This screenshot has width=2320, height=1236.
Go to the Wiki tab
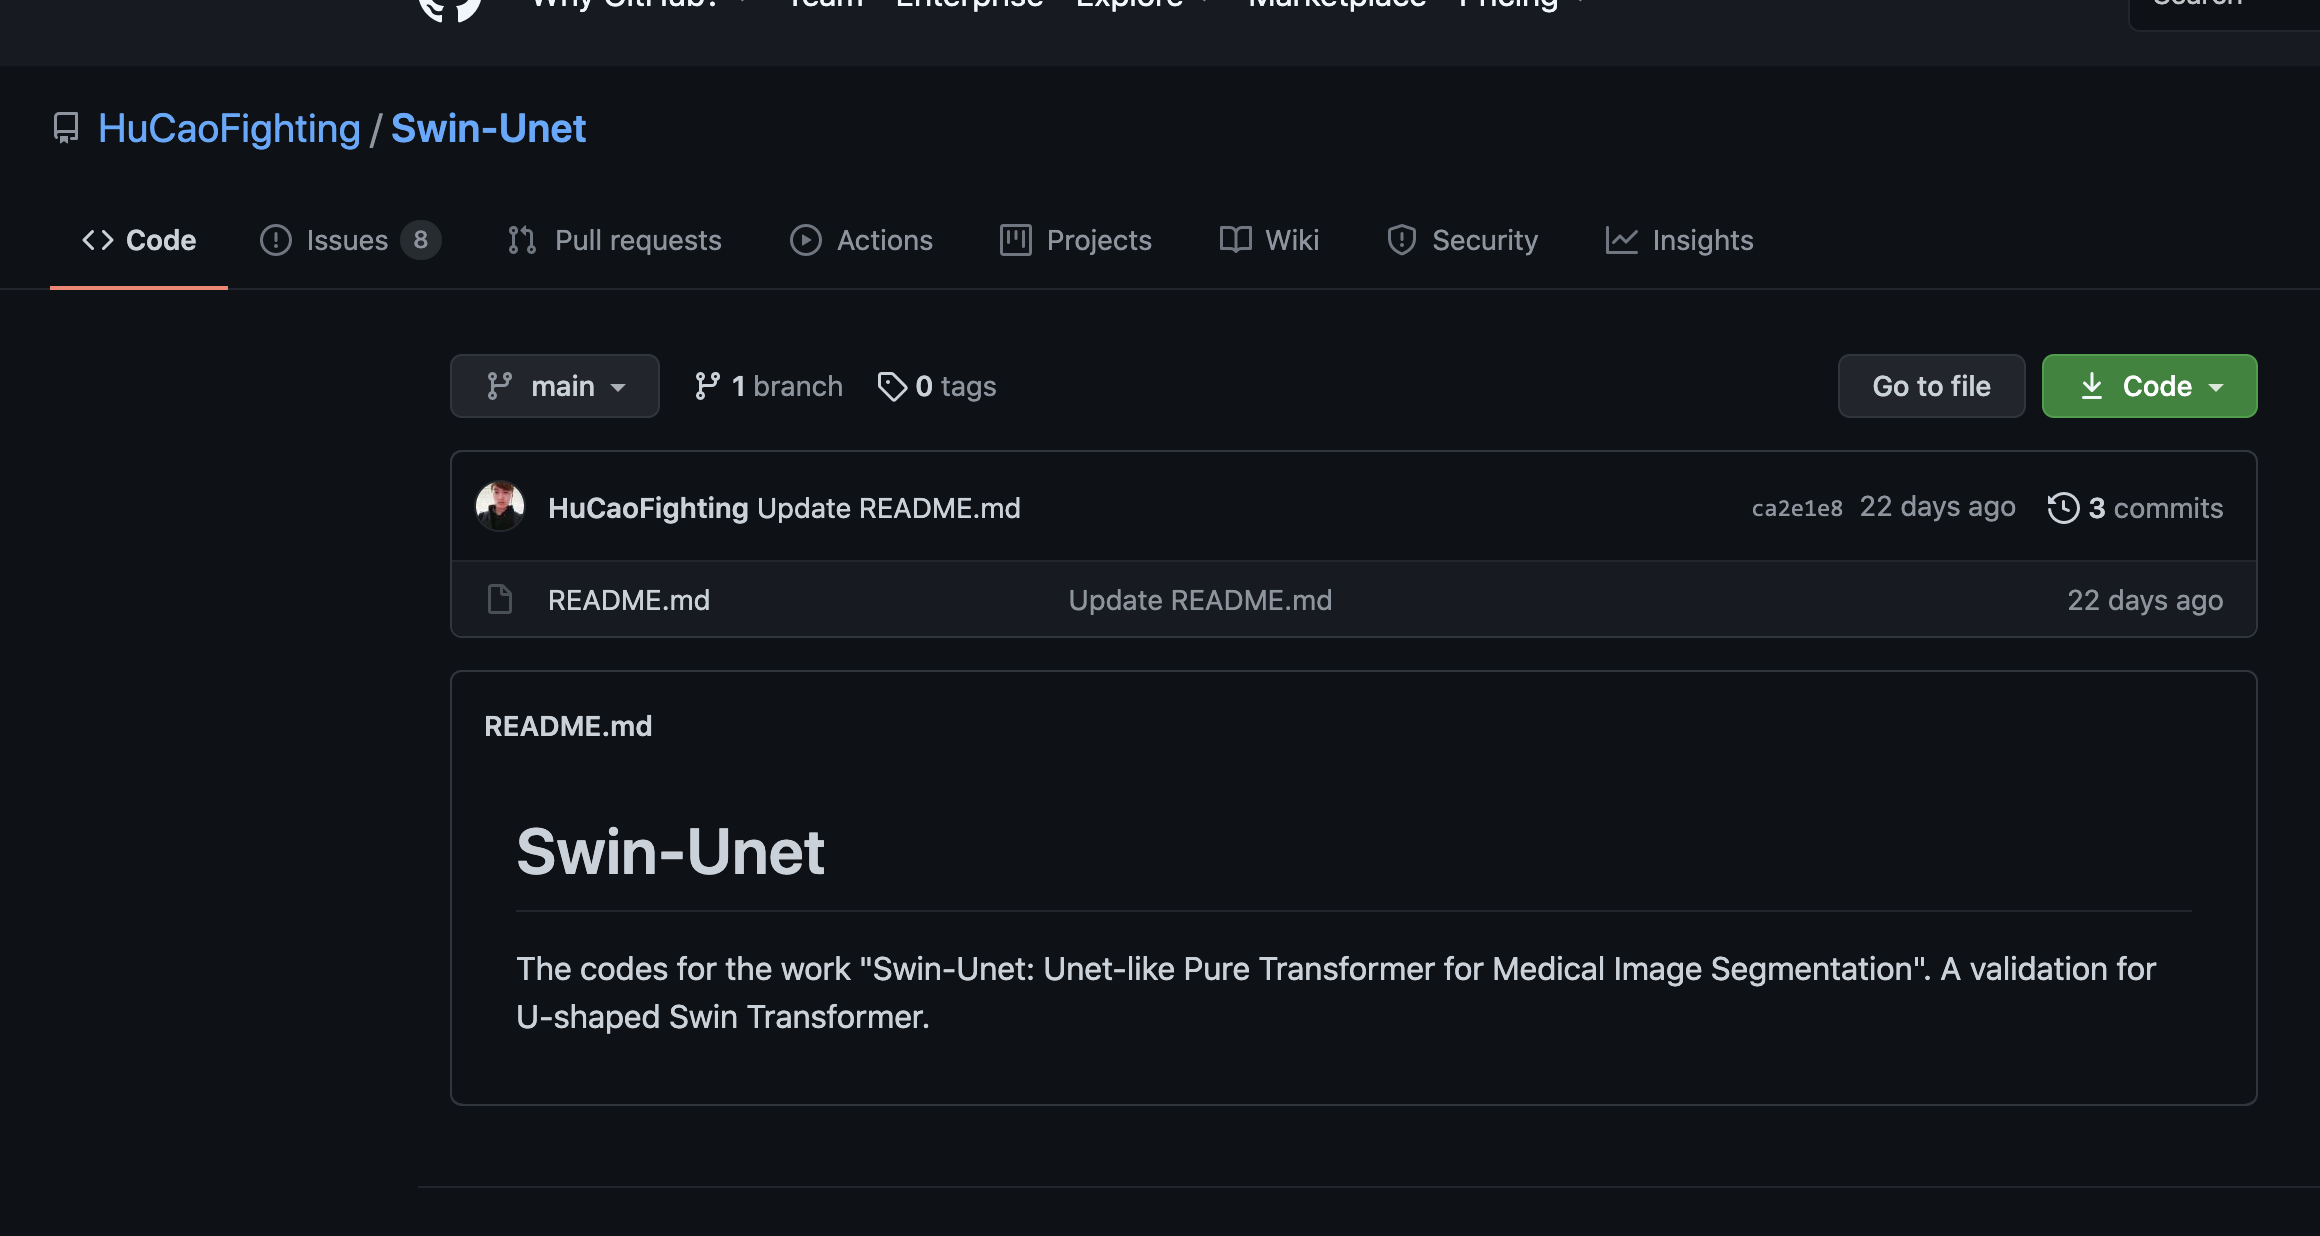pos(1291,240)
